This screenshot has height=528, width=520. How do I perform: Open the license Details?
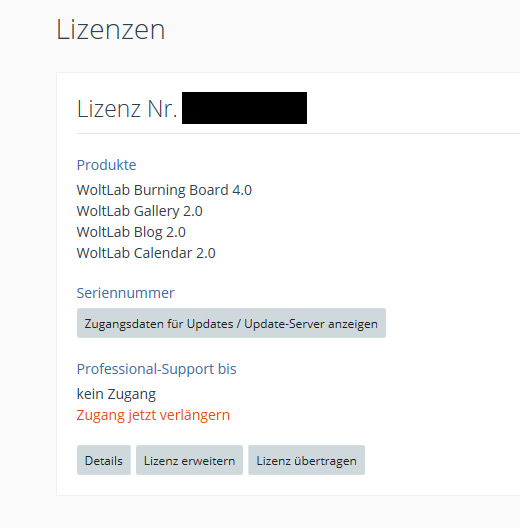pos(104,460)
